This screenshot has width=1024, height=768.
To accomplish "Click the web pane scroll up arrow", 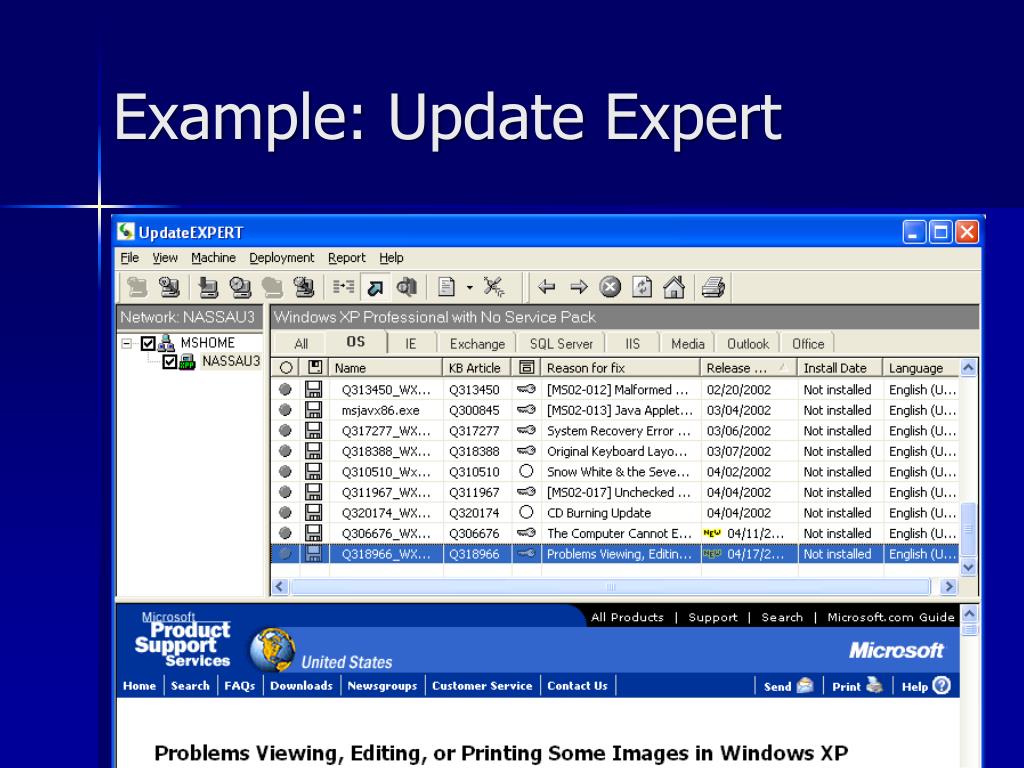I will tap(969, 614).
